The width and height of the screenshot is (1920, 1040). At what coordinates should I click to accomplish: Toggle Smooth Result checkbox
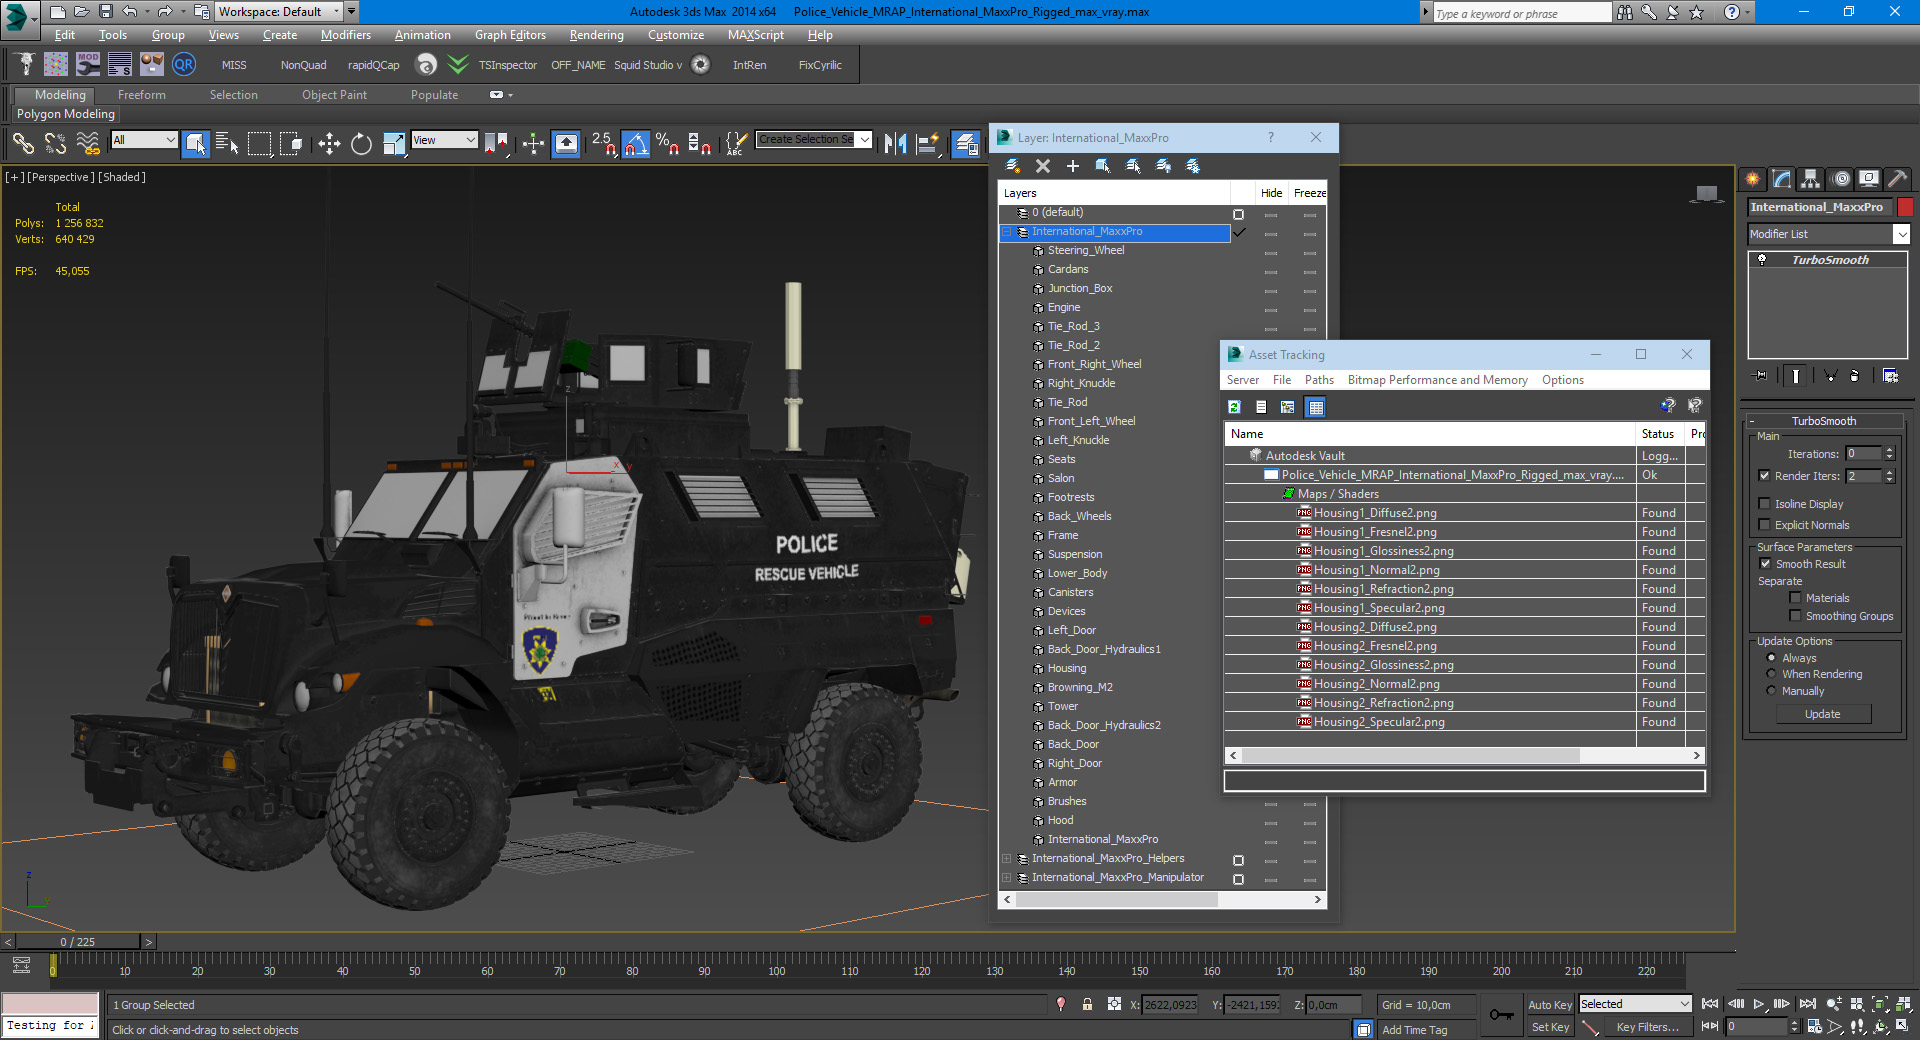pos(1765,564)
